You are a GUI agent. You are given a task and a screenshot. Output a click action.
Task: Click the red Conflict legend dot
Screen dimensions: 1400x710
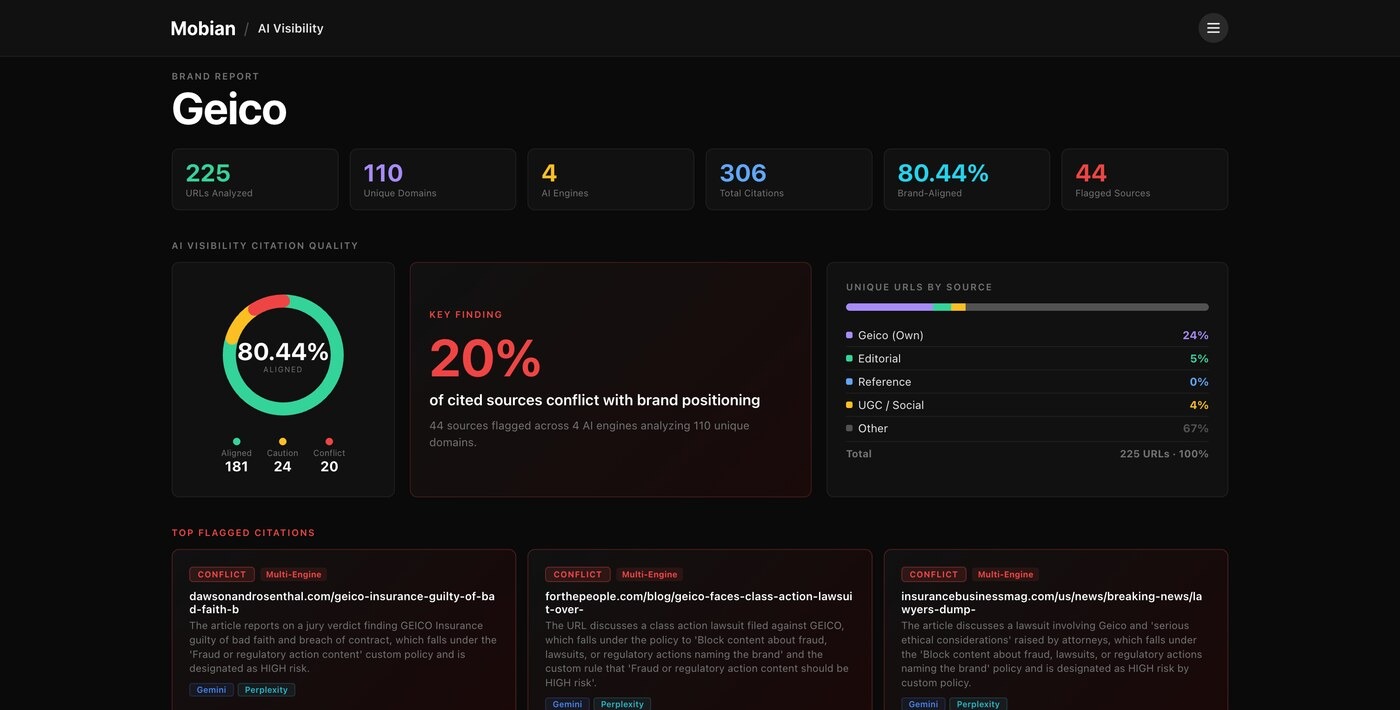[329, 441]
